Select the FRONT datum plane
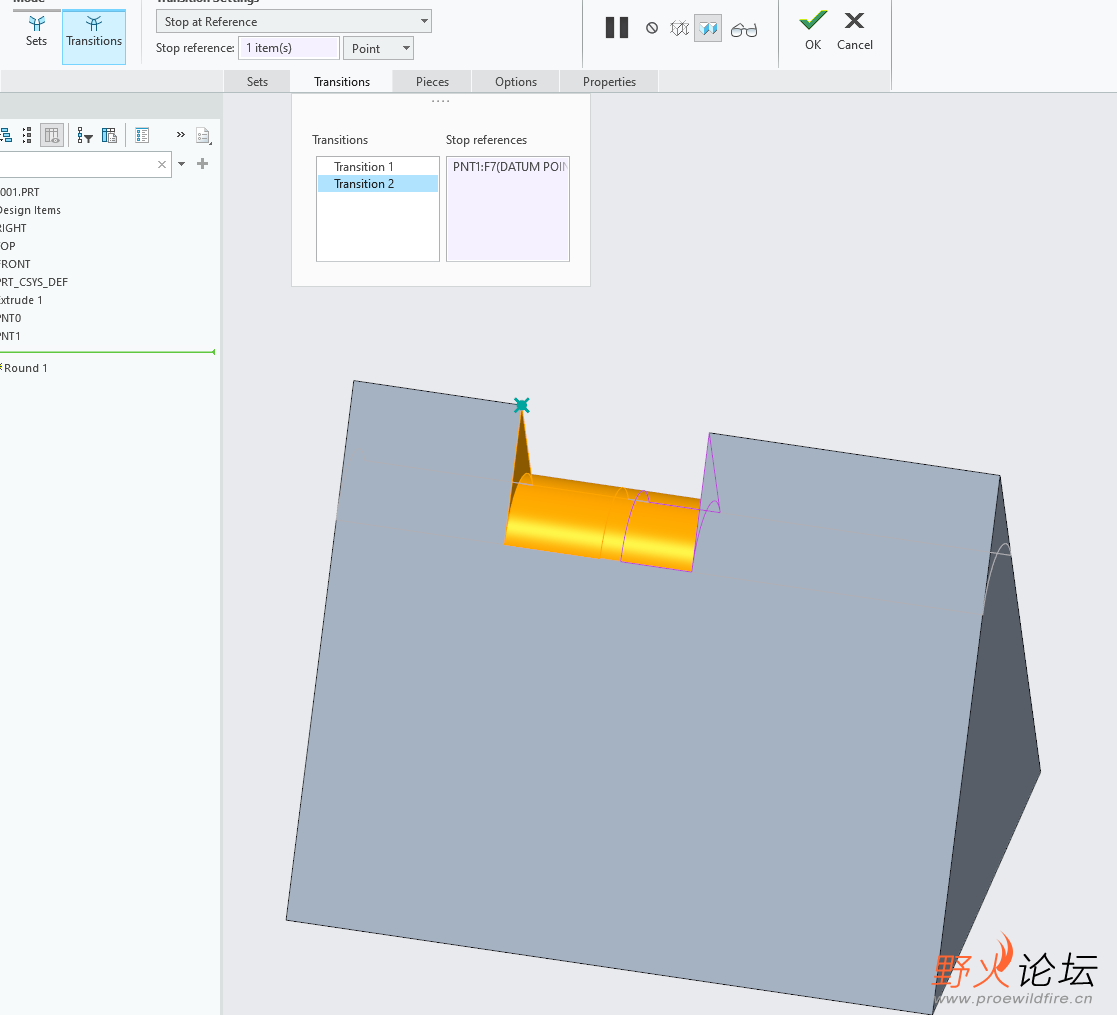The image size is (1117, 1015). pyautogui.click(x=15, y=264)
